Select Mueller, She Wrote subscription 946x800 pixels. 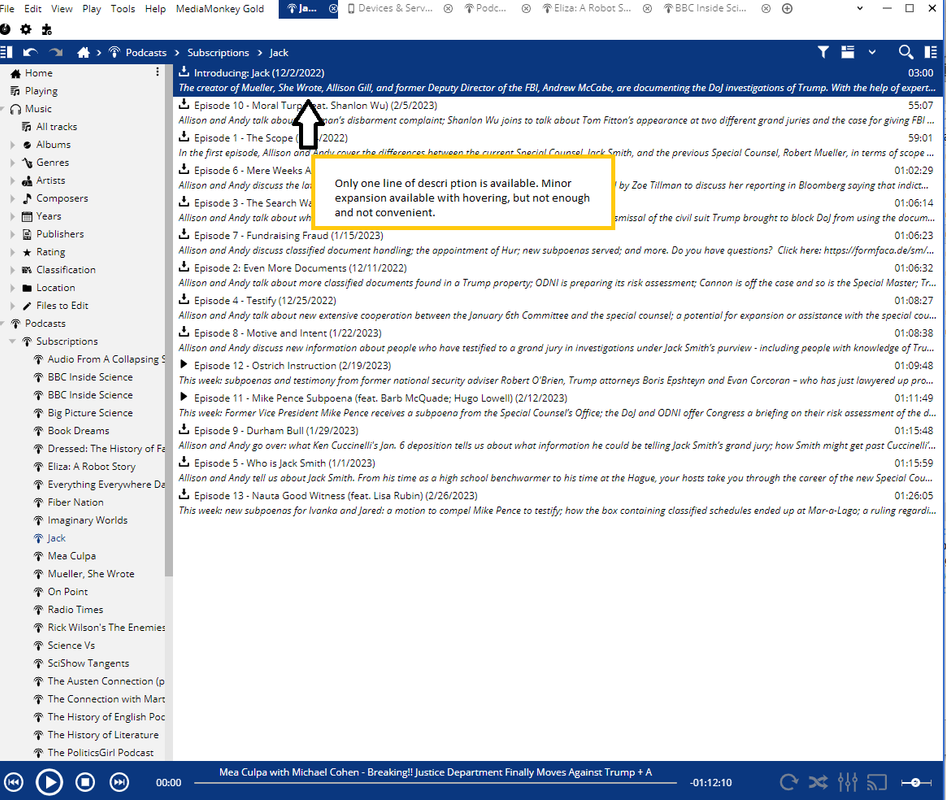(x=90, y=574)
